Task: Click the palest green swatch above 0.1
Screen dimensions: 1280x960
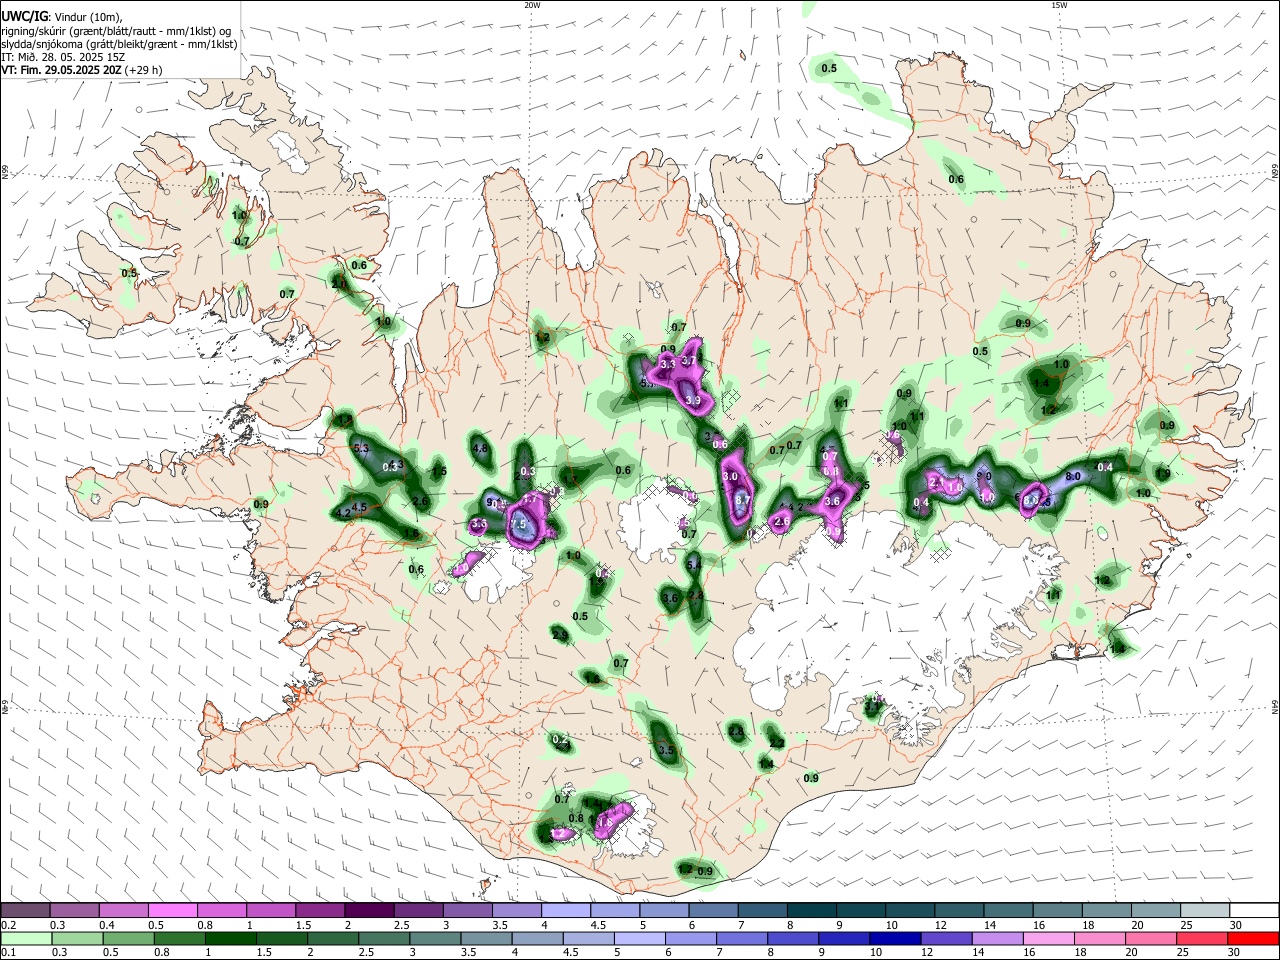Action: tap(25, 938)
